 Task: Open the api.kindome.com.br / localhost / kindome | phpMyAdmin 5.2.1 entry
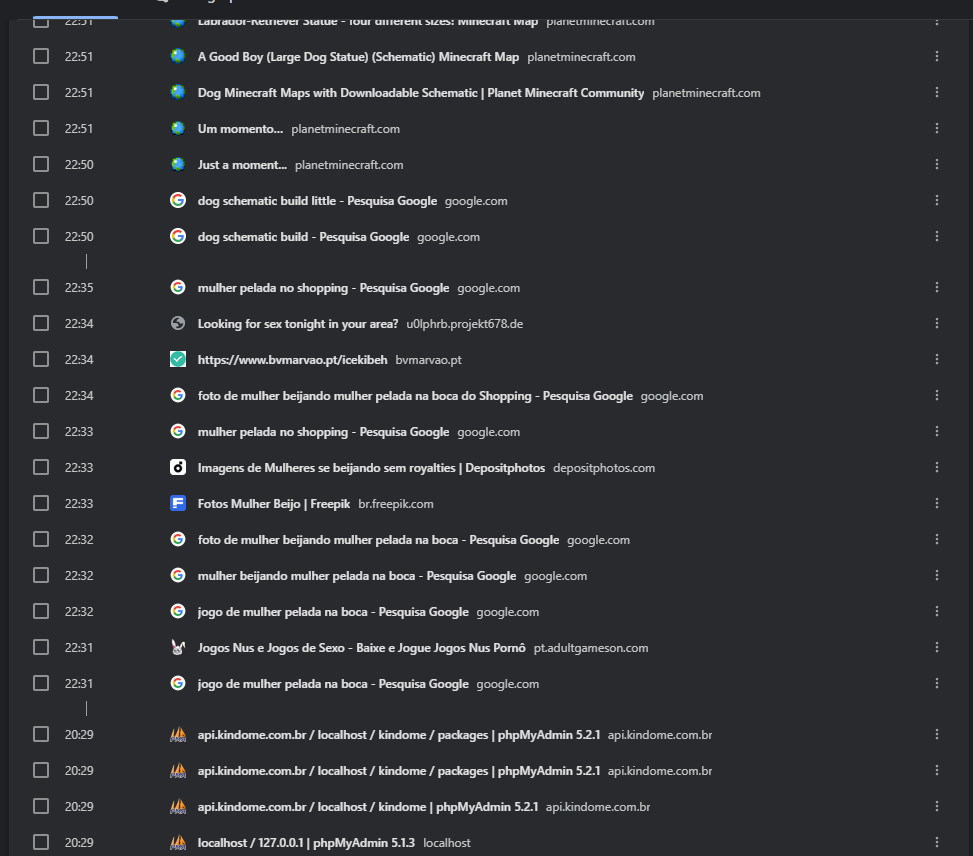[368, 807]
